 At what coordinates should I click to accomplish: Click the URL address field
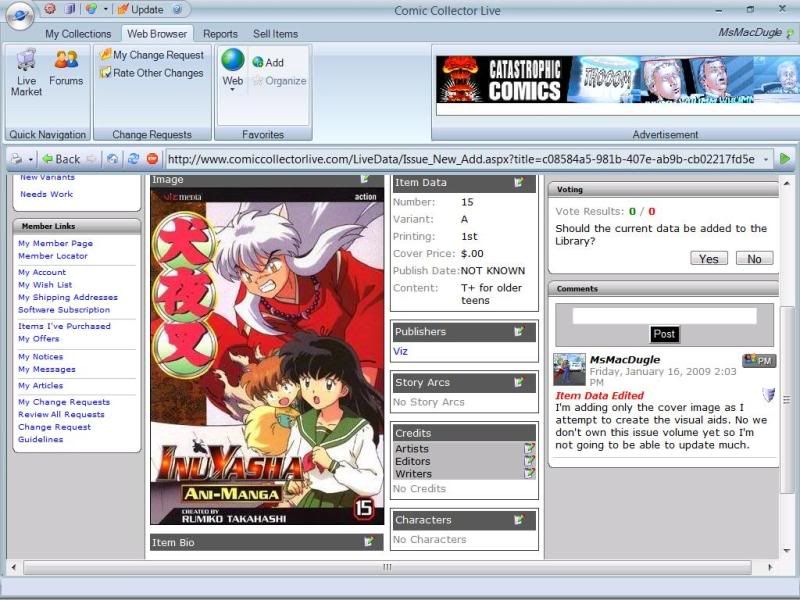pyautogui.click(x=462, y=159)
